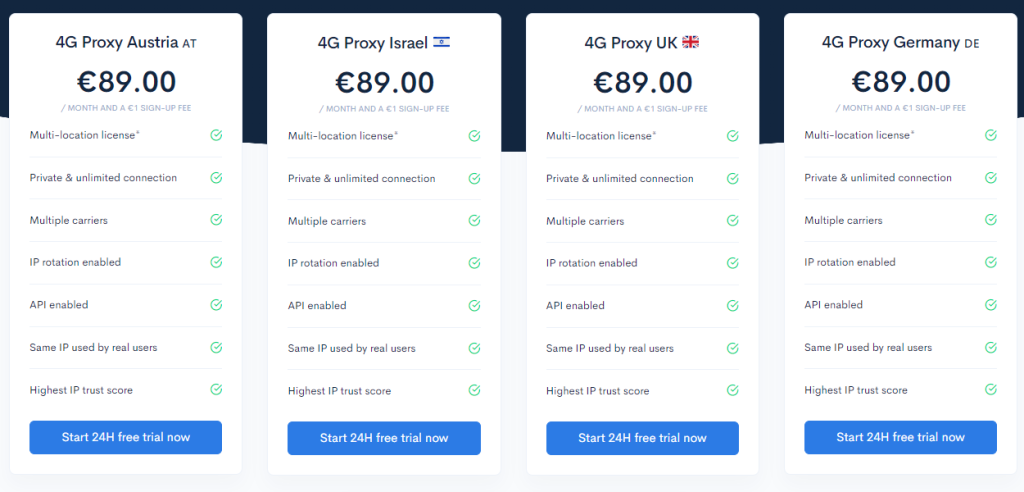Click Austria Highest IP trust score checkmark
This screenshot has width=1024, height=492.
tap(216, 390)
